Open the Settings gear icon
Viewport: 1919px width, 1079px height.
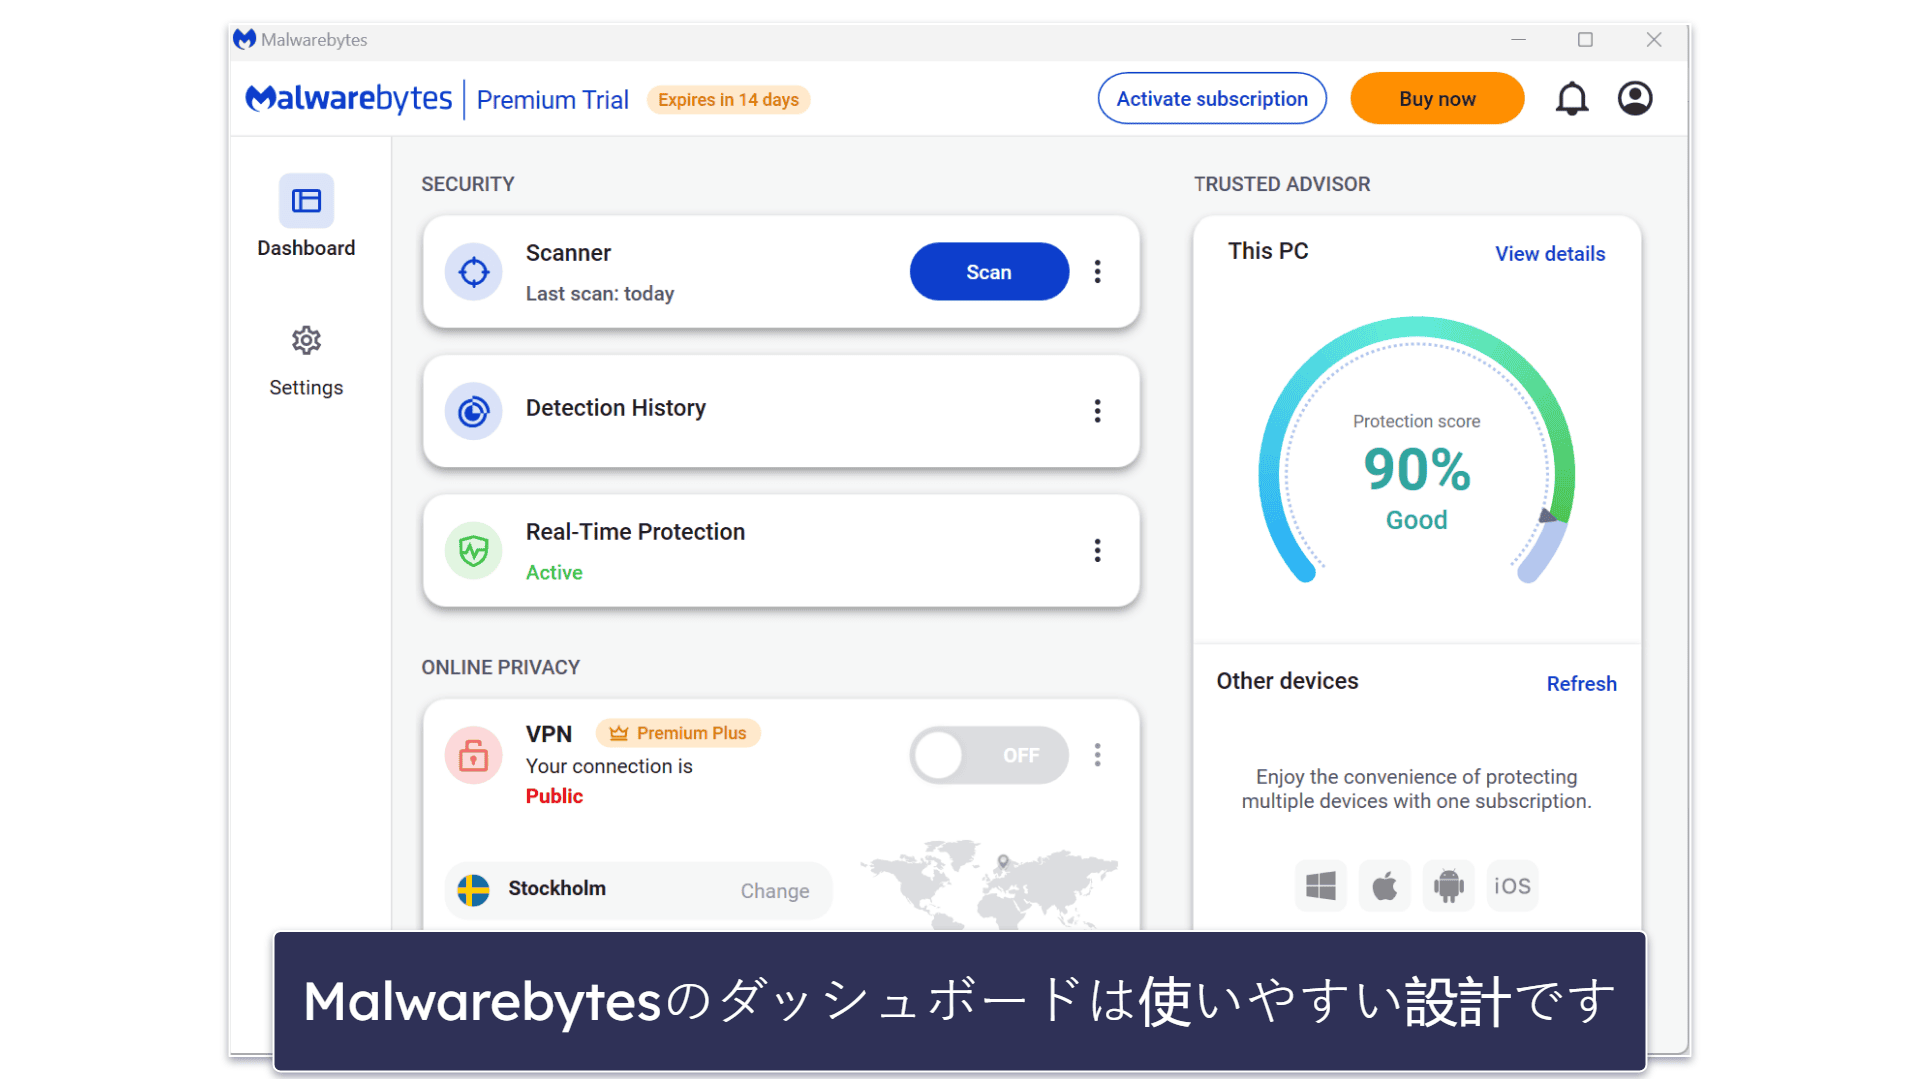point(306,340)
